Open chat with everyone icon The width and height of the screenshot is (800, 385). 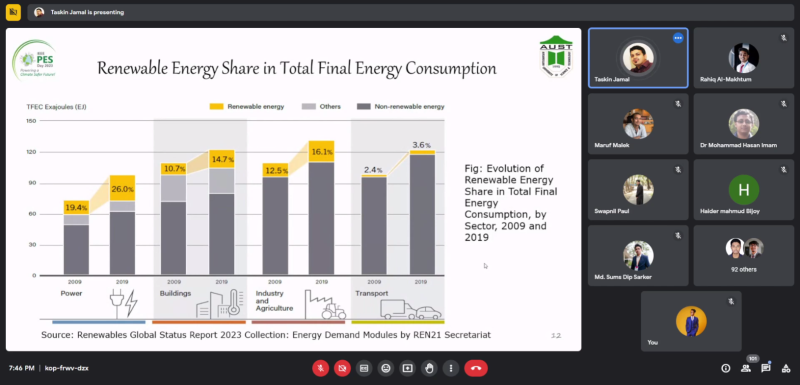pos(766,368)
